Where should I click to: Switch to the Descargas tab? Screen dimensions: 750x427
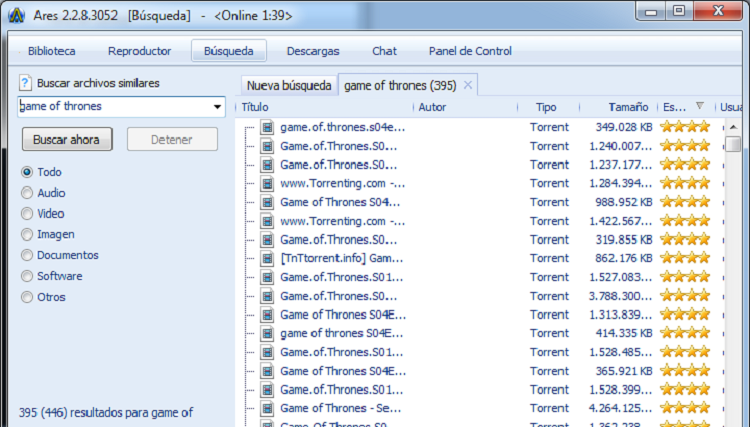click(312, 51)
